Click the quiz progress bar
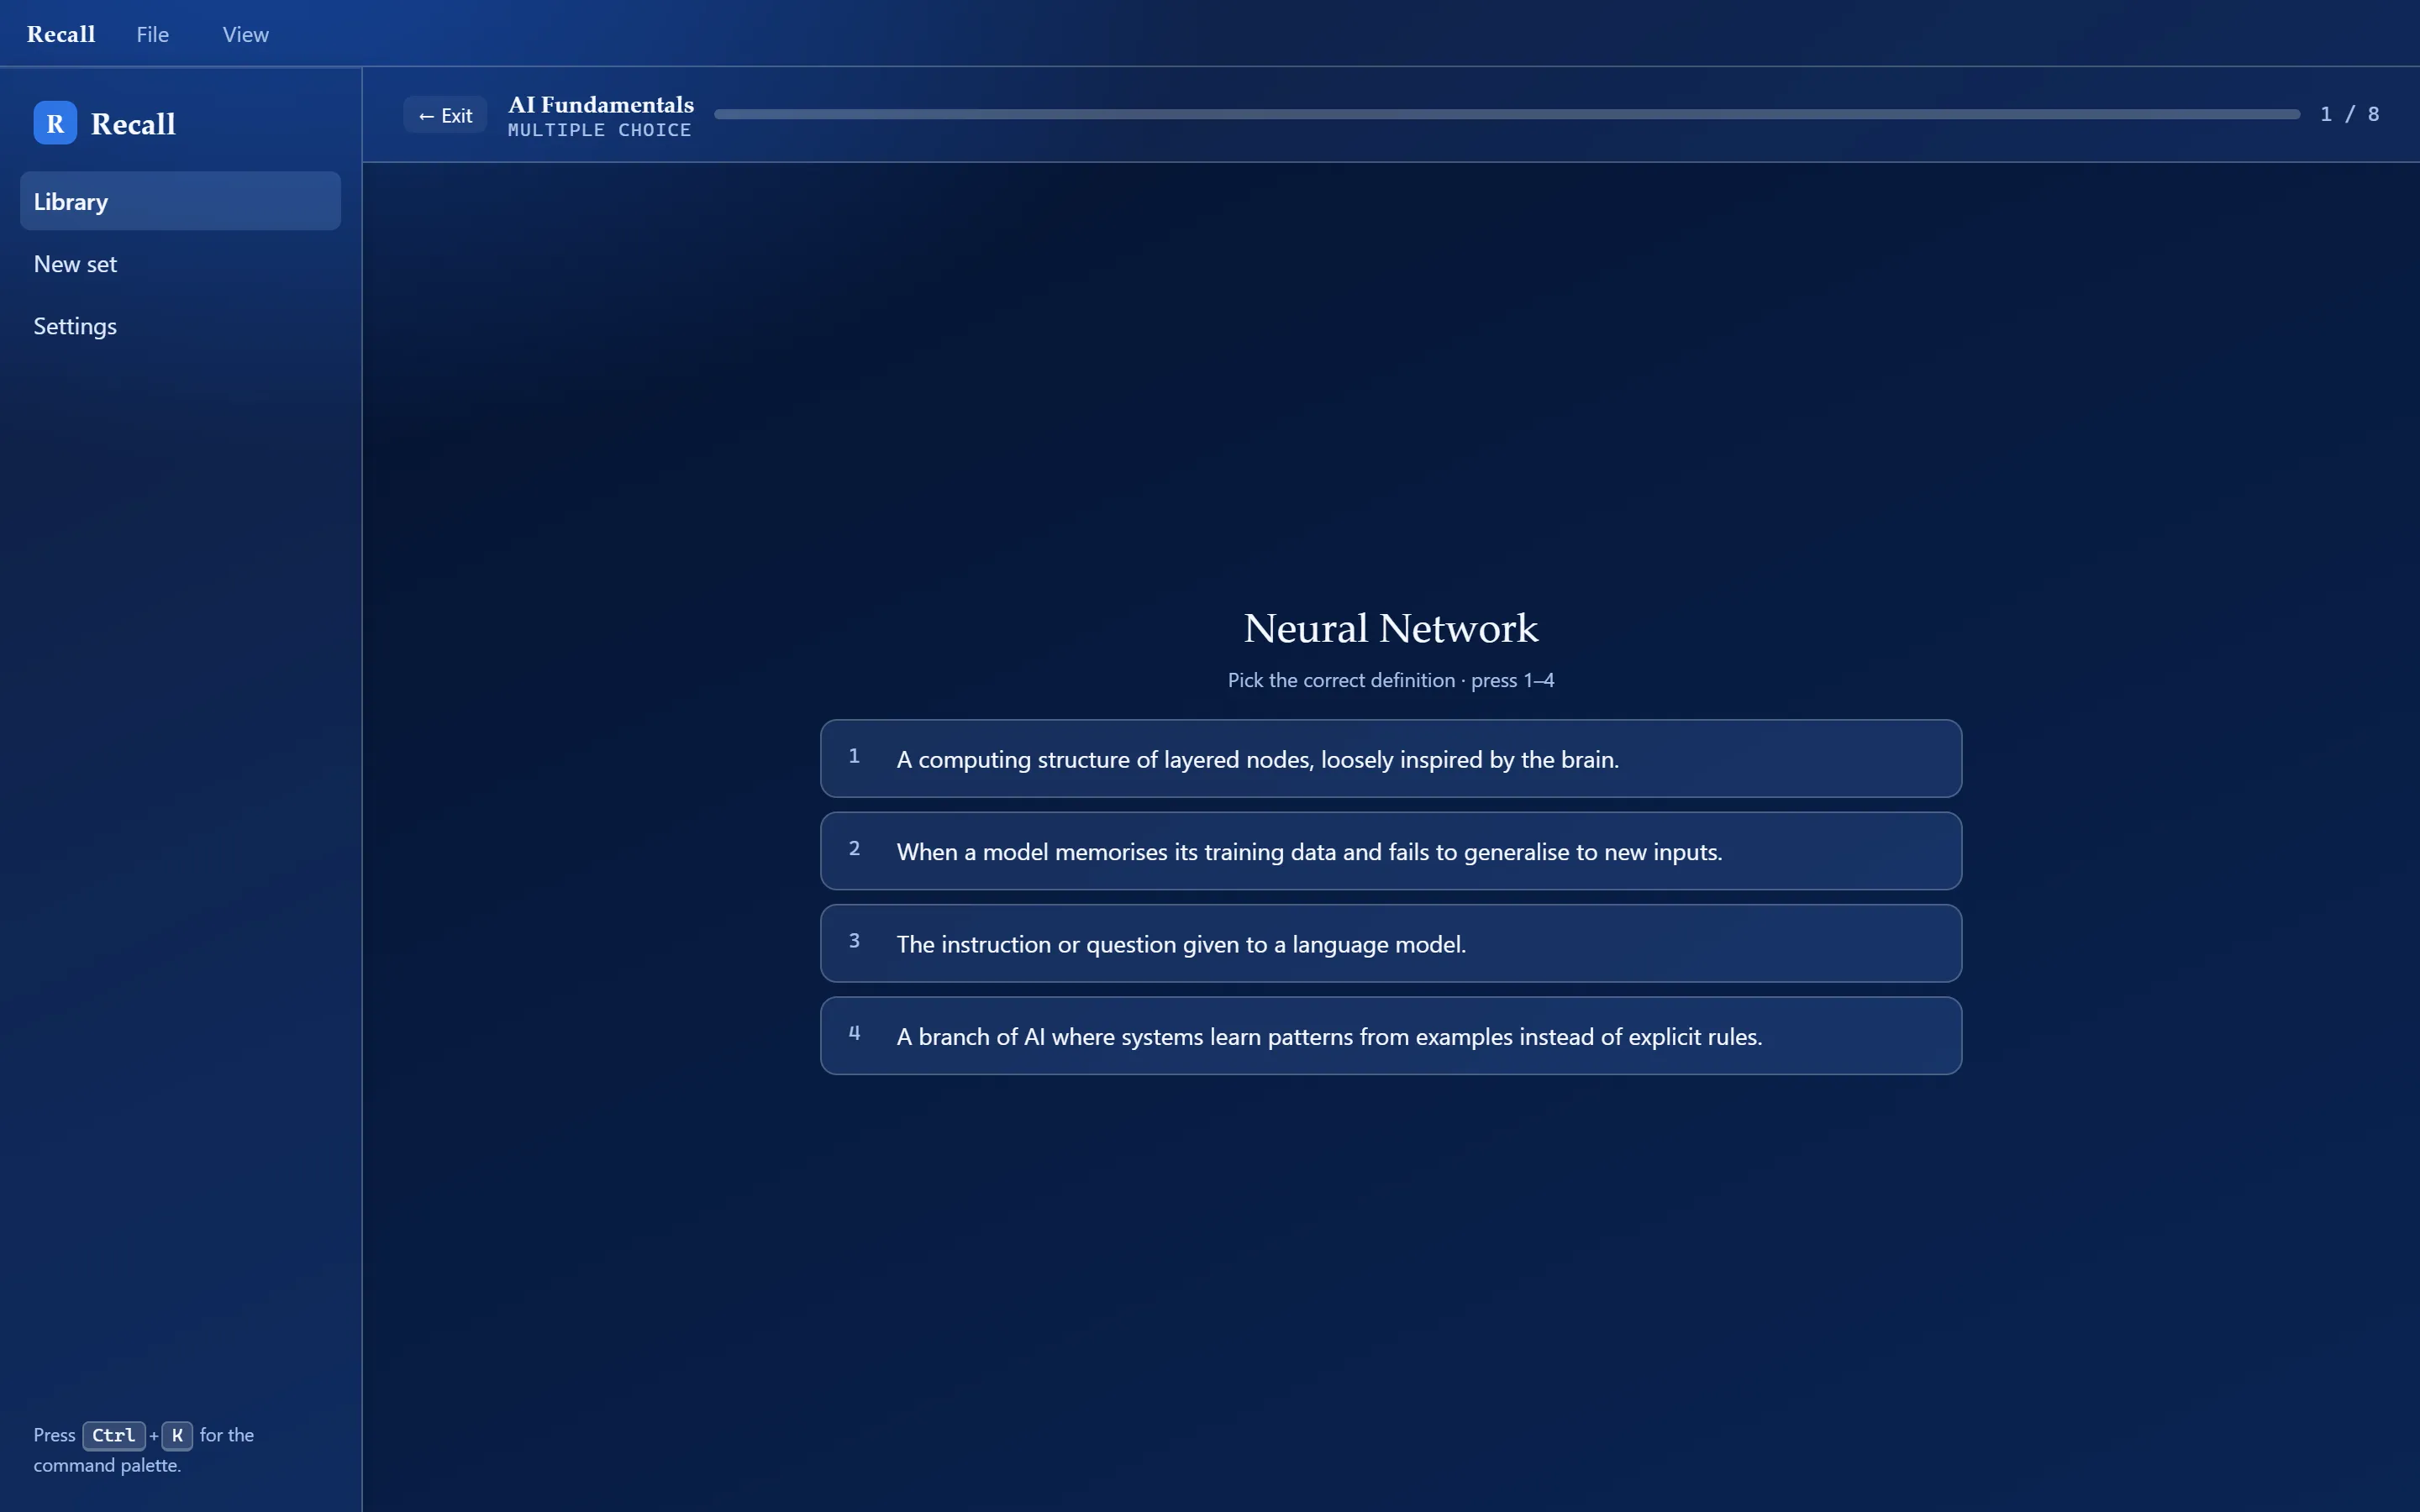The image size is (2420, 1512). [1507, 114]
